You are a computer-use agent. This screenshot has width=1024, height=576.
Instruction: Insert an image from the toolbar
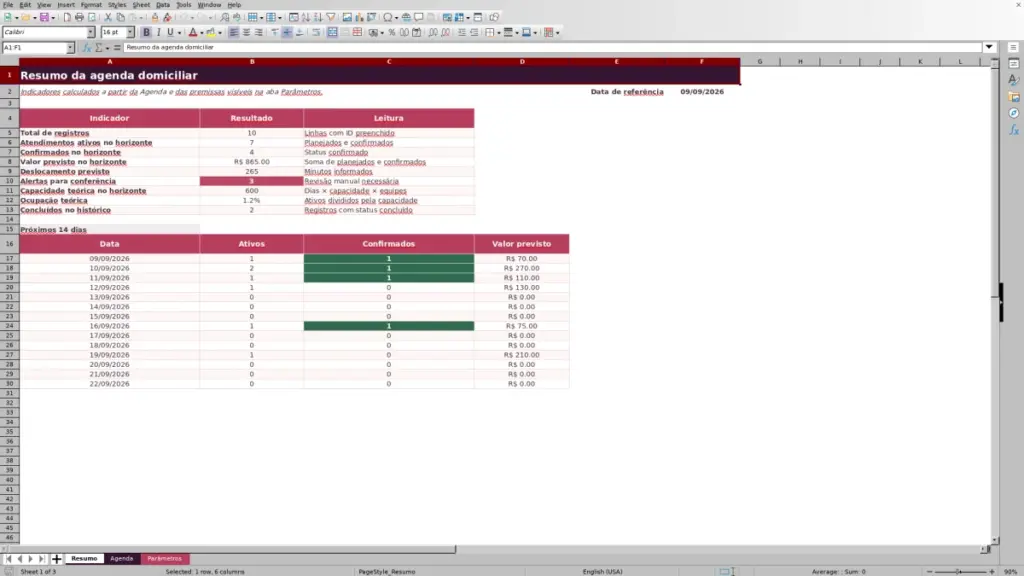coord(347,18)
